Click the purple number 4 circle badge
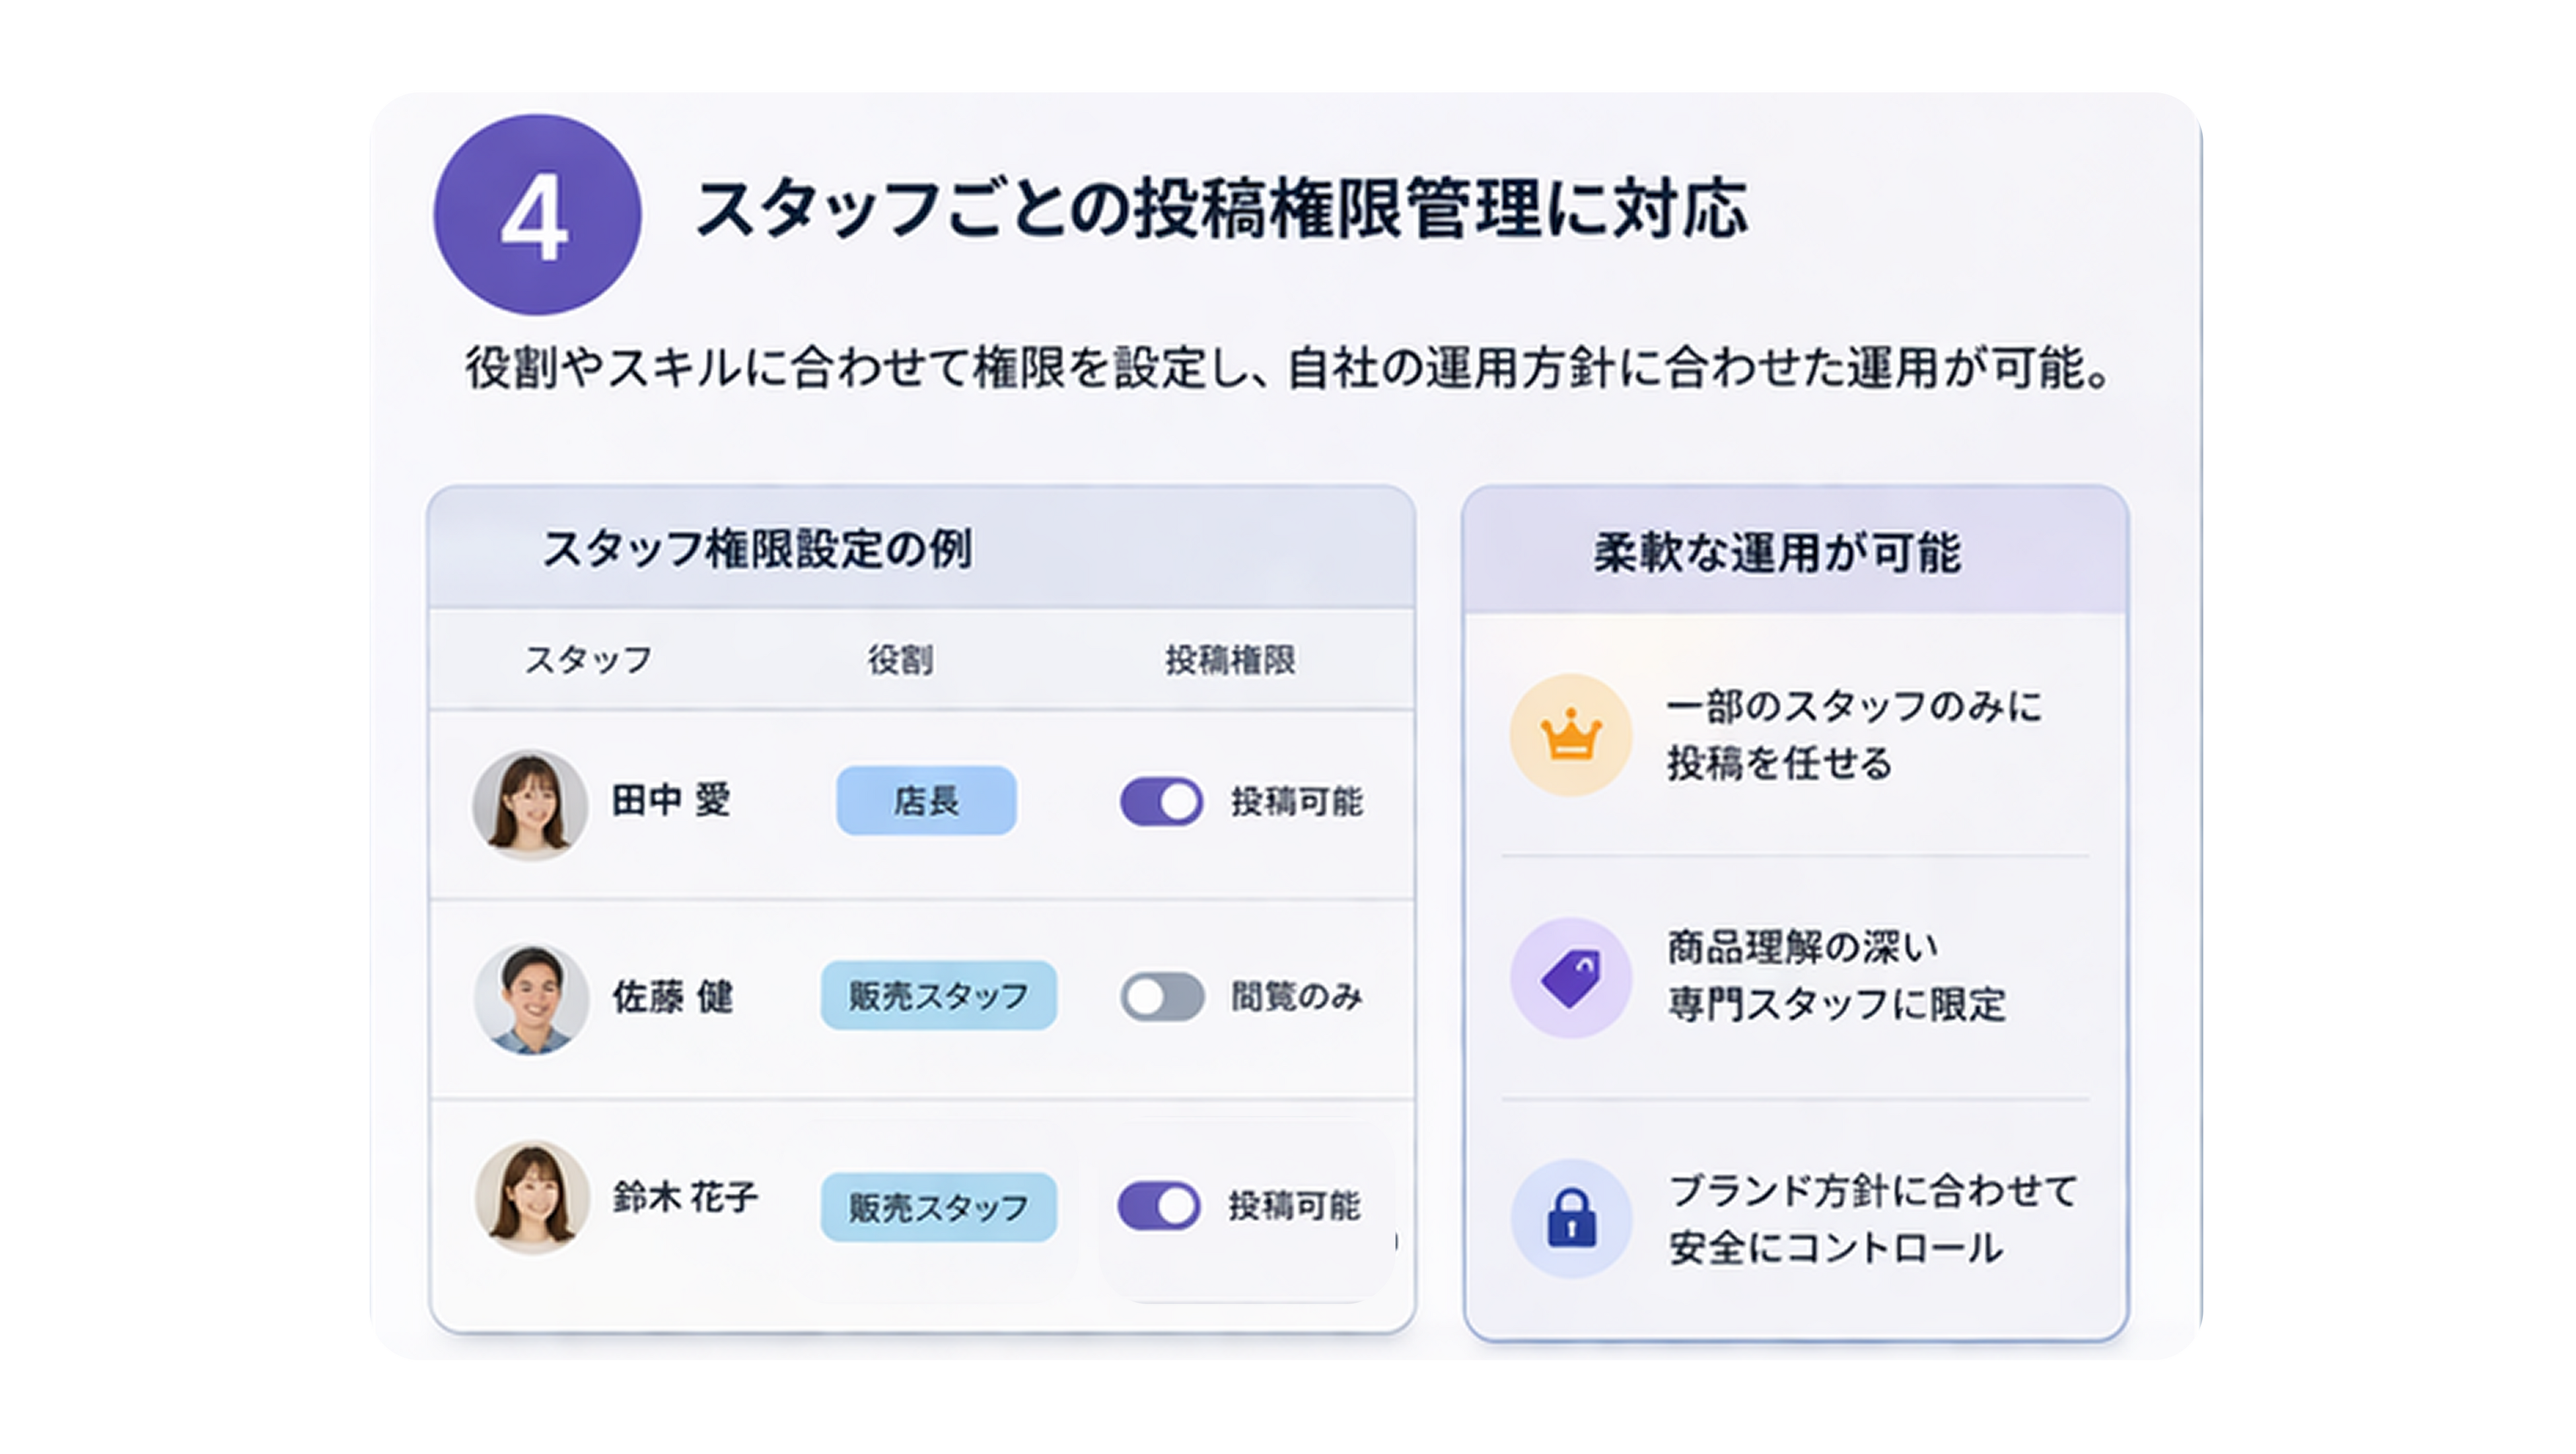2576x1454 pixels. coord(537,215)
